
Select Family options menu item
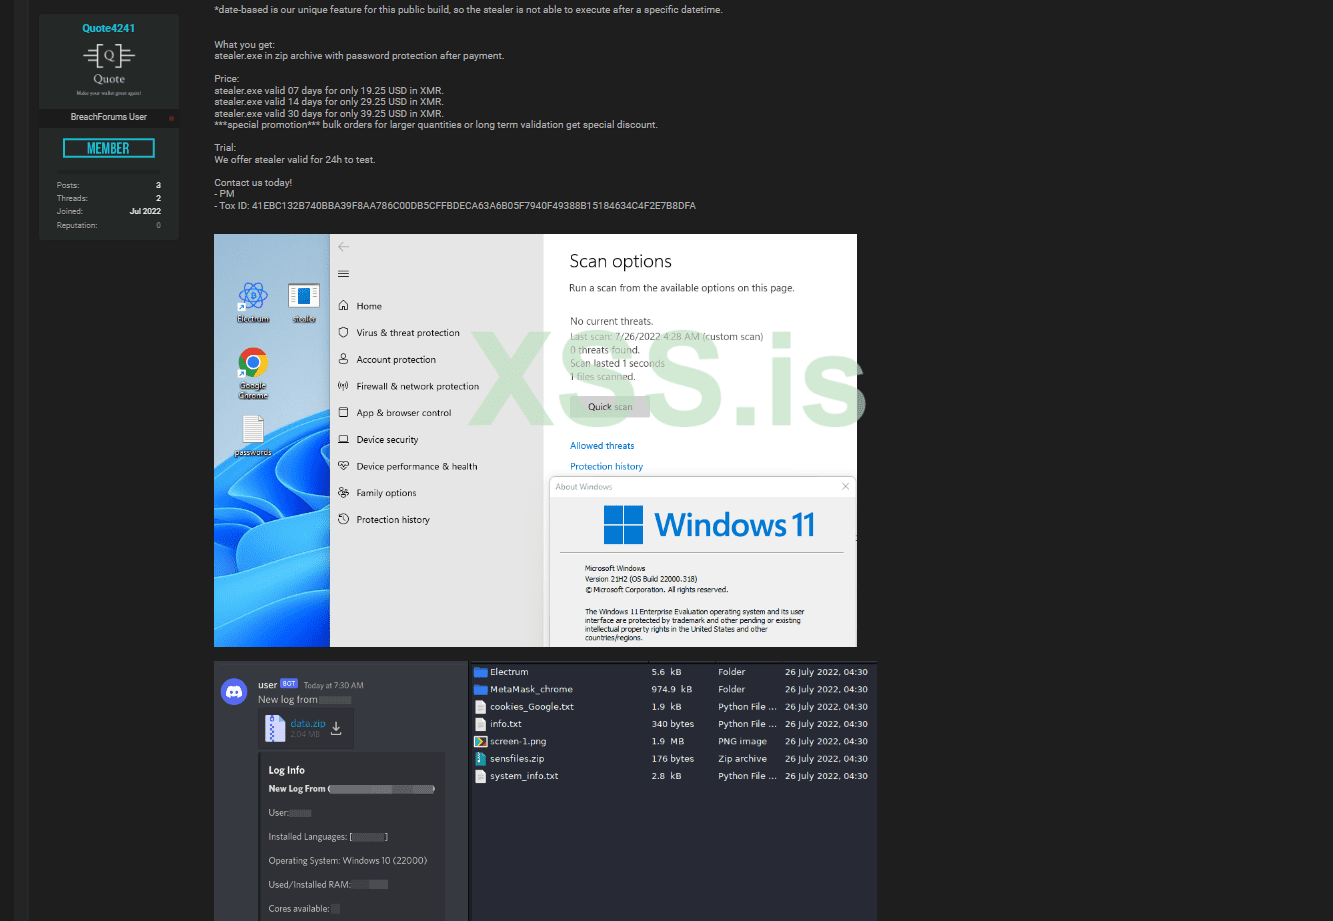[386, 493]
